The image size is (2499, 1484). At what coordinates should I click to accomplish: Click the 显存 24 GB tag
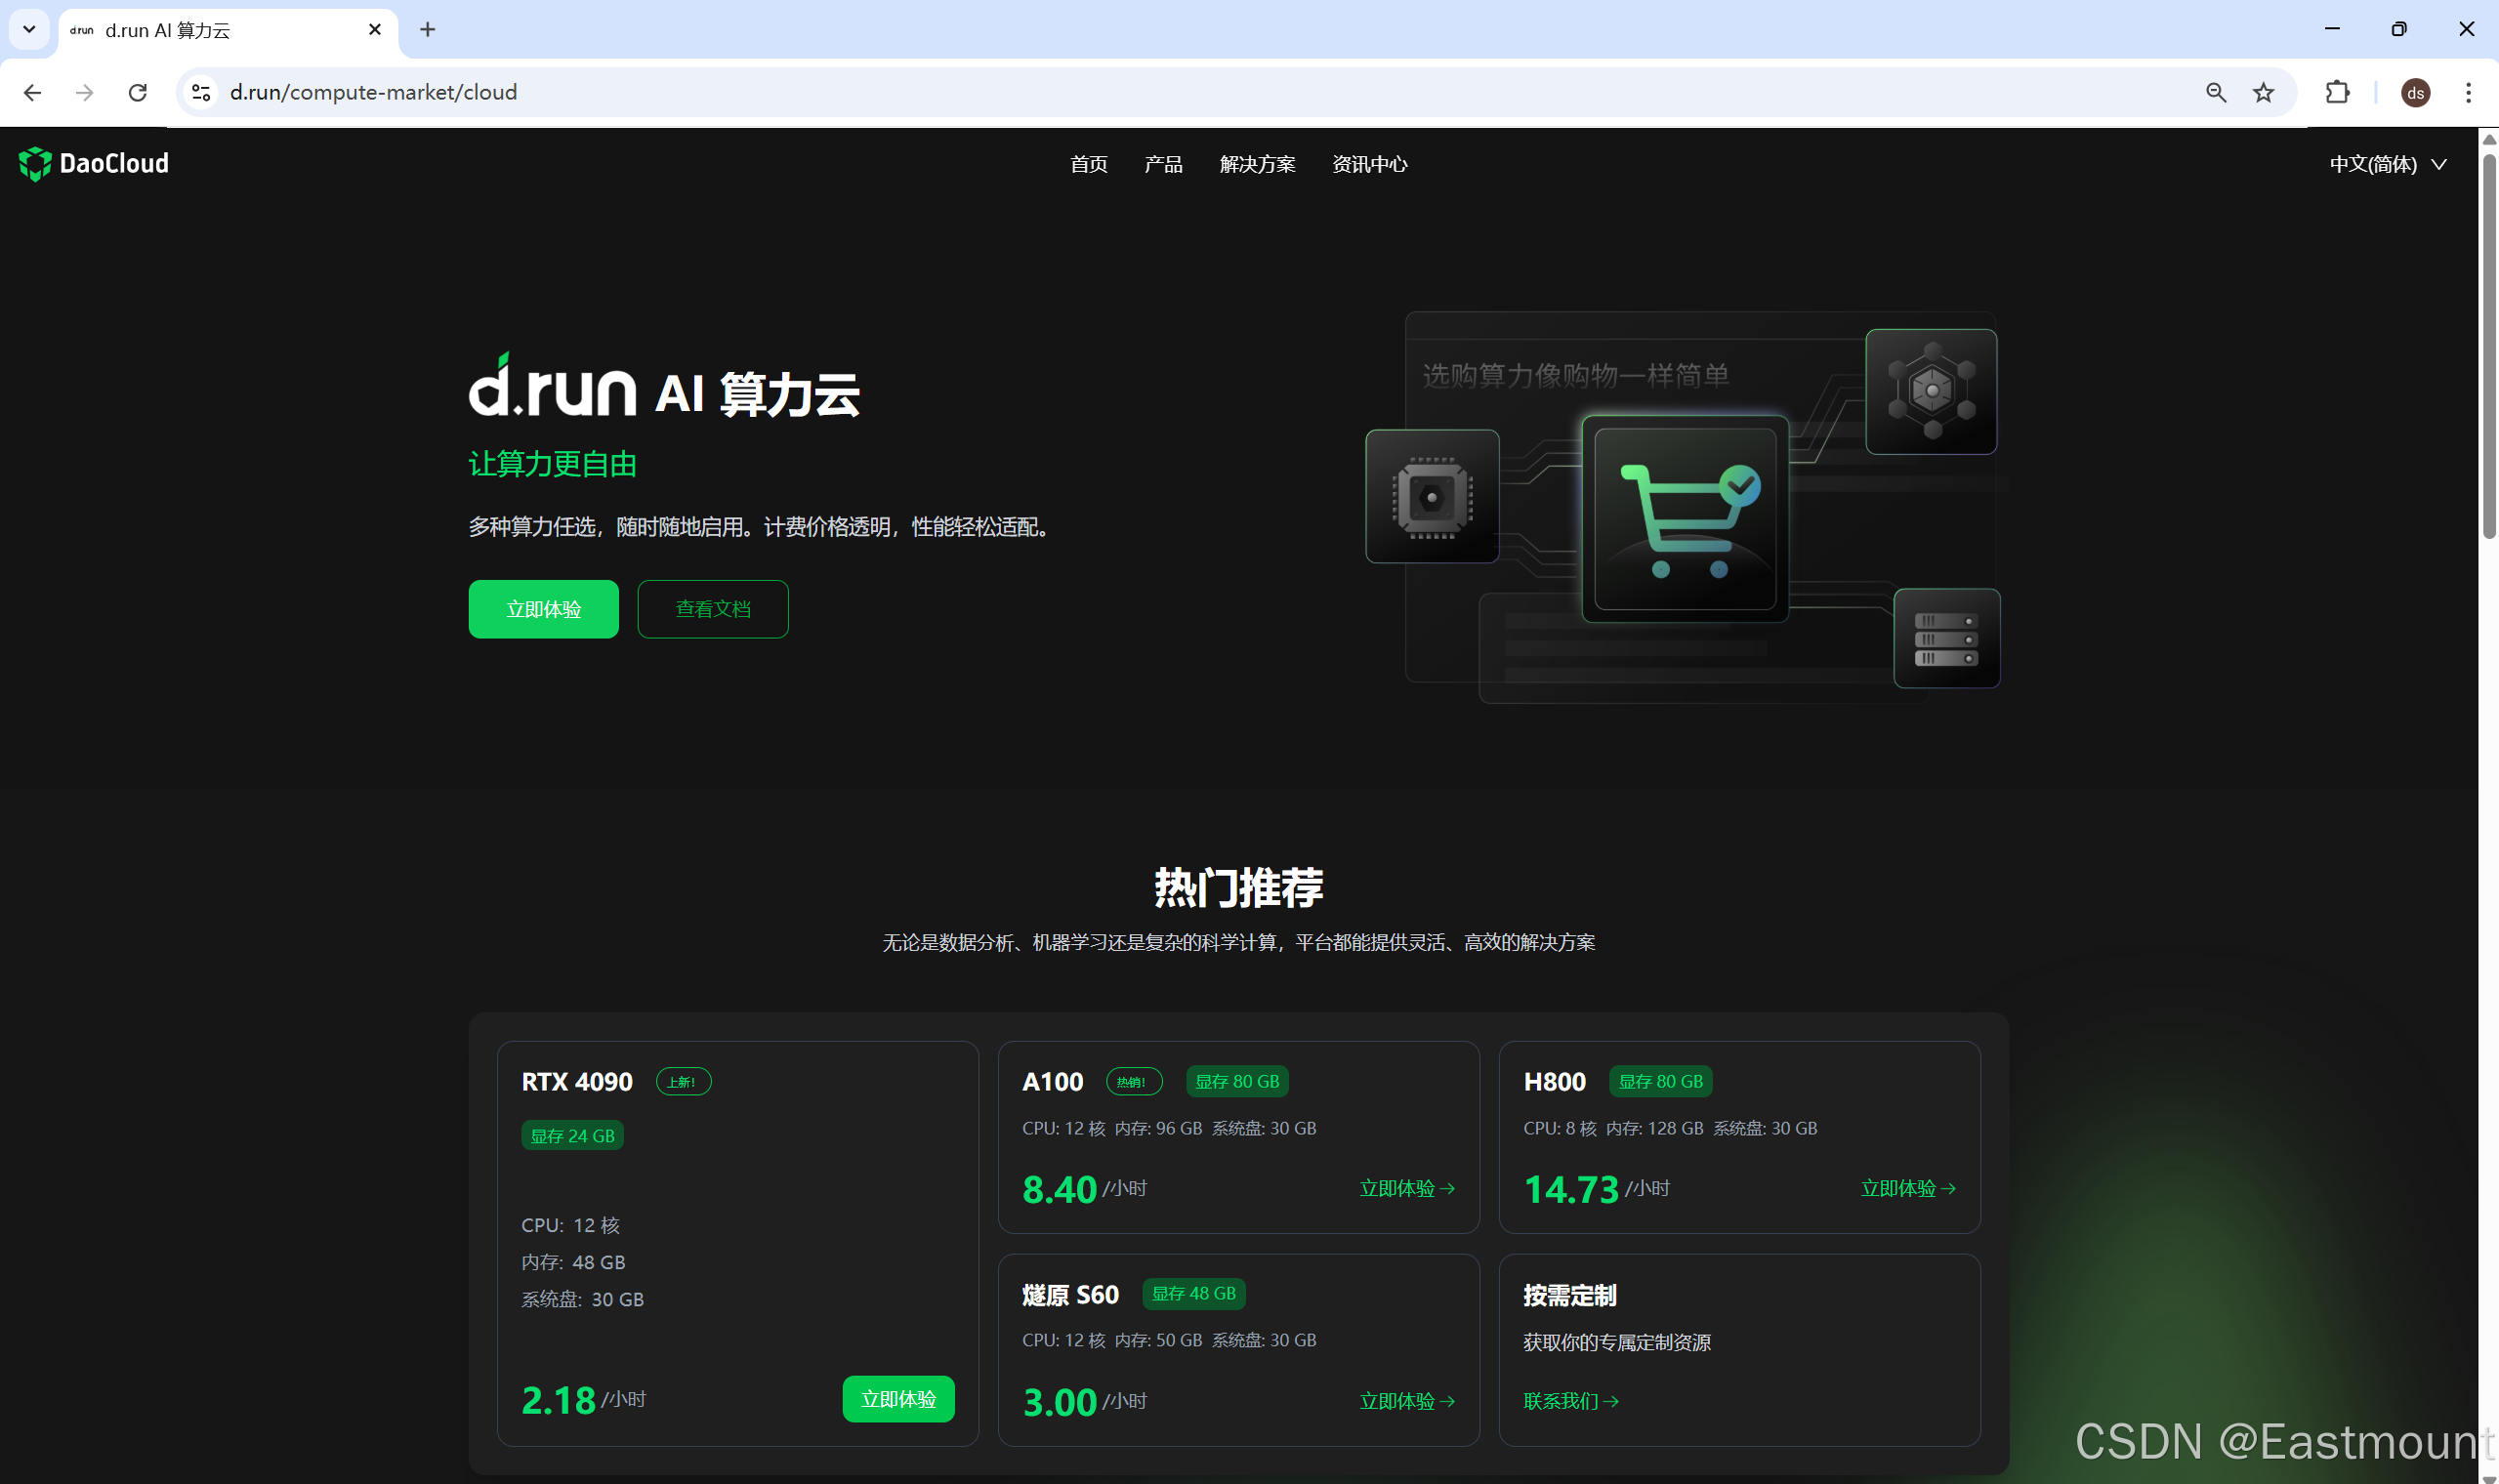coord(572,1136)
